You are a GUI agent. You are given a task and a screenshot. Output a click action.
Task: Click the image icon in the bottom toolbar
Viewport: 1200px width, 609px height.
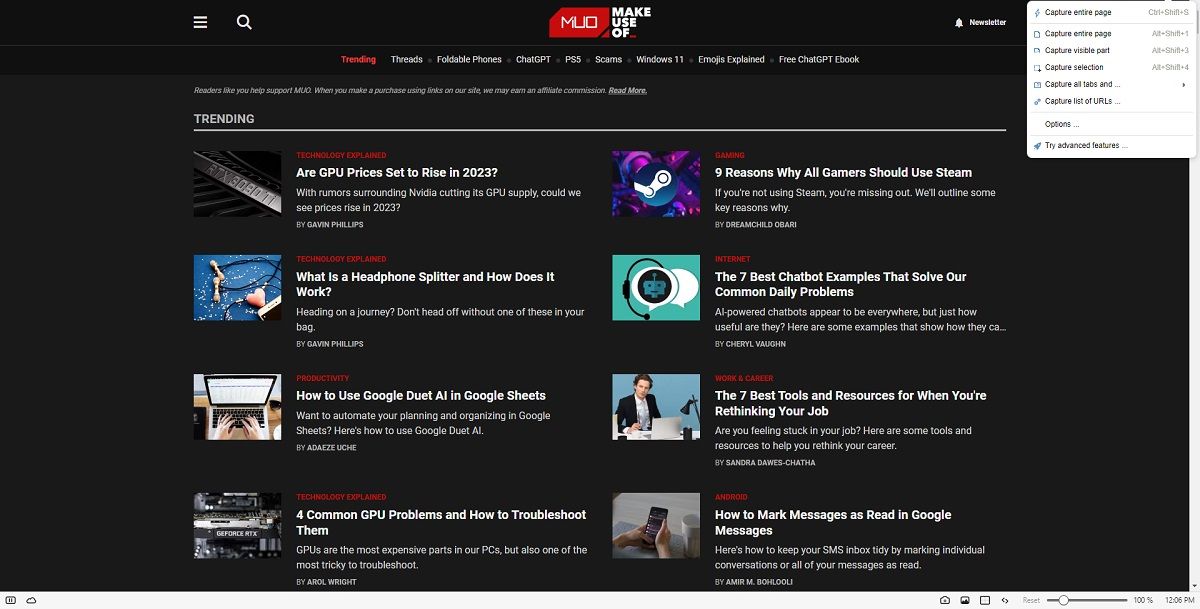click(965, 599)
